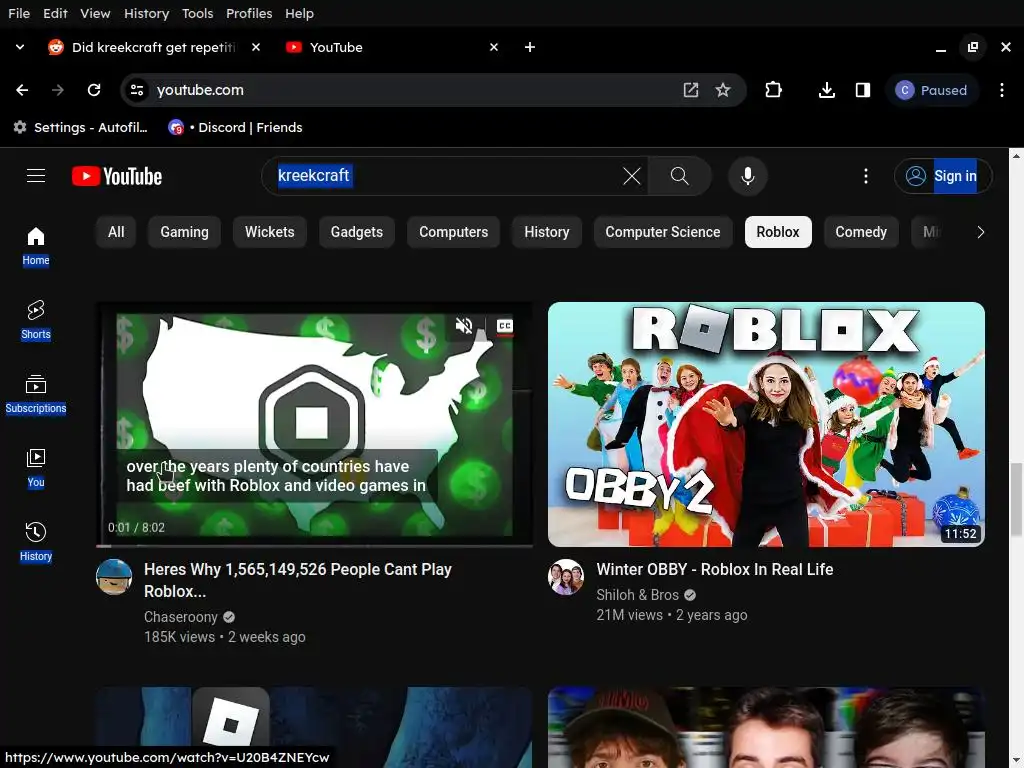Open Shorts in the sidebar
Viewport: 1024px width, 768px height.
click(x=36, y=320)
